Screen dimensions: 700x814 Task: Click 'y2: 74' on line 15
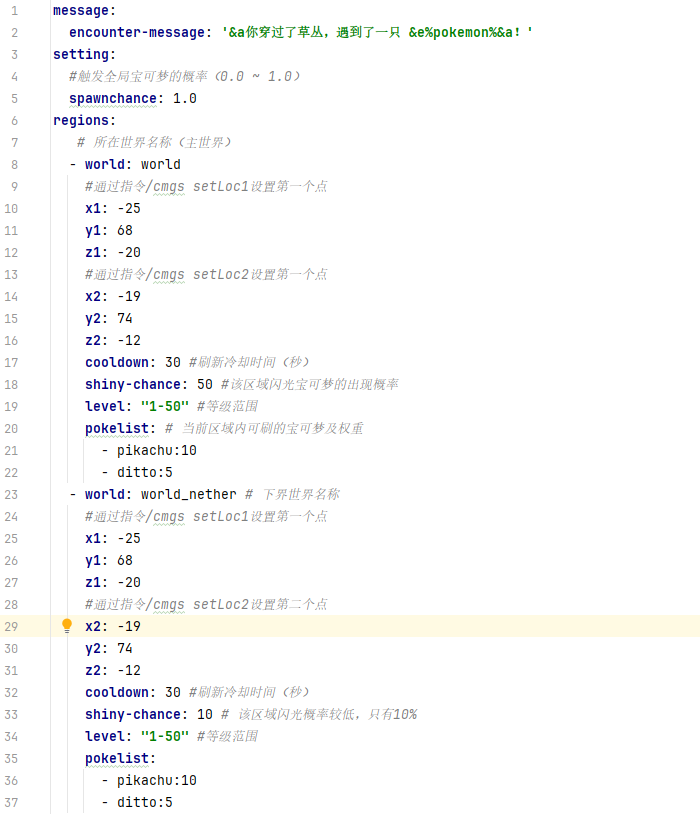tap(109, 318)
